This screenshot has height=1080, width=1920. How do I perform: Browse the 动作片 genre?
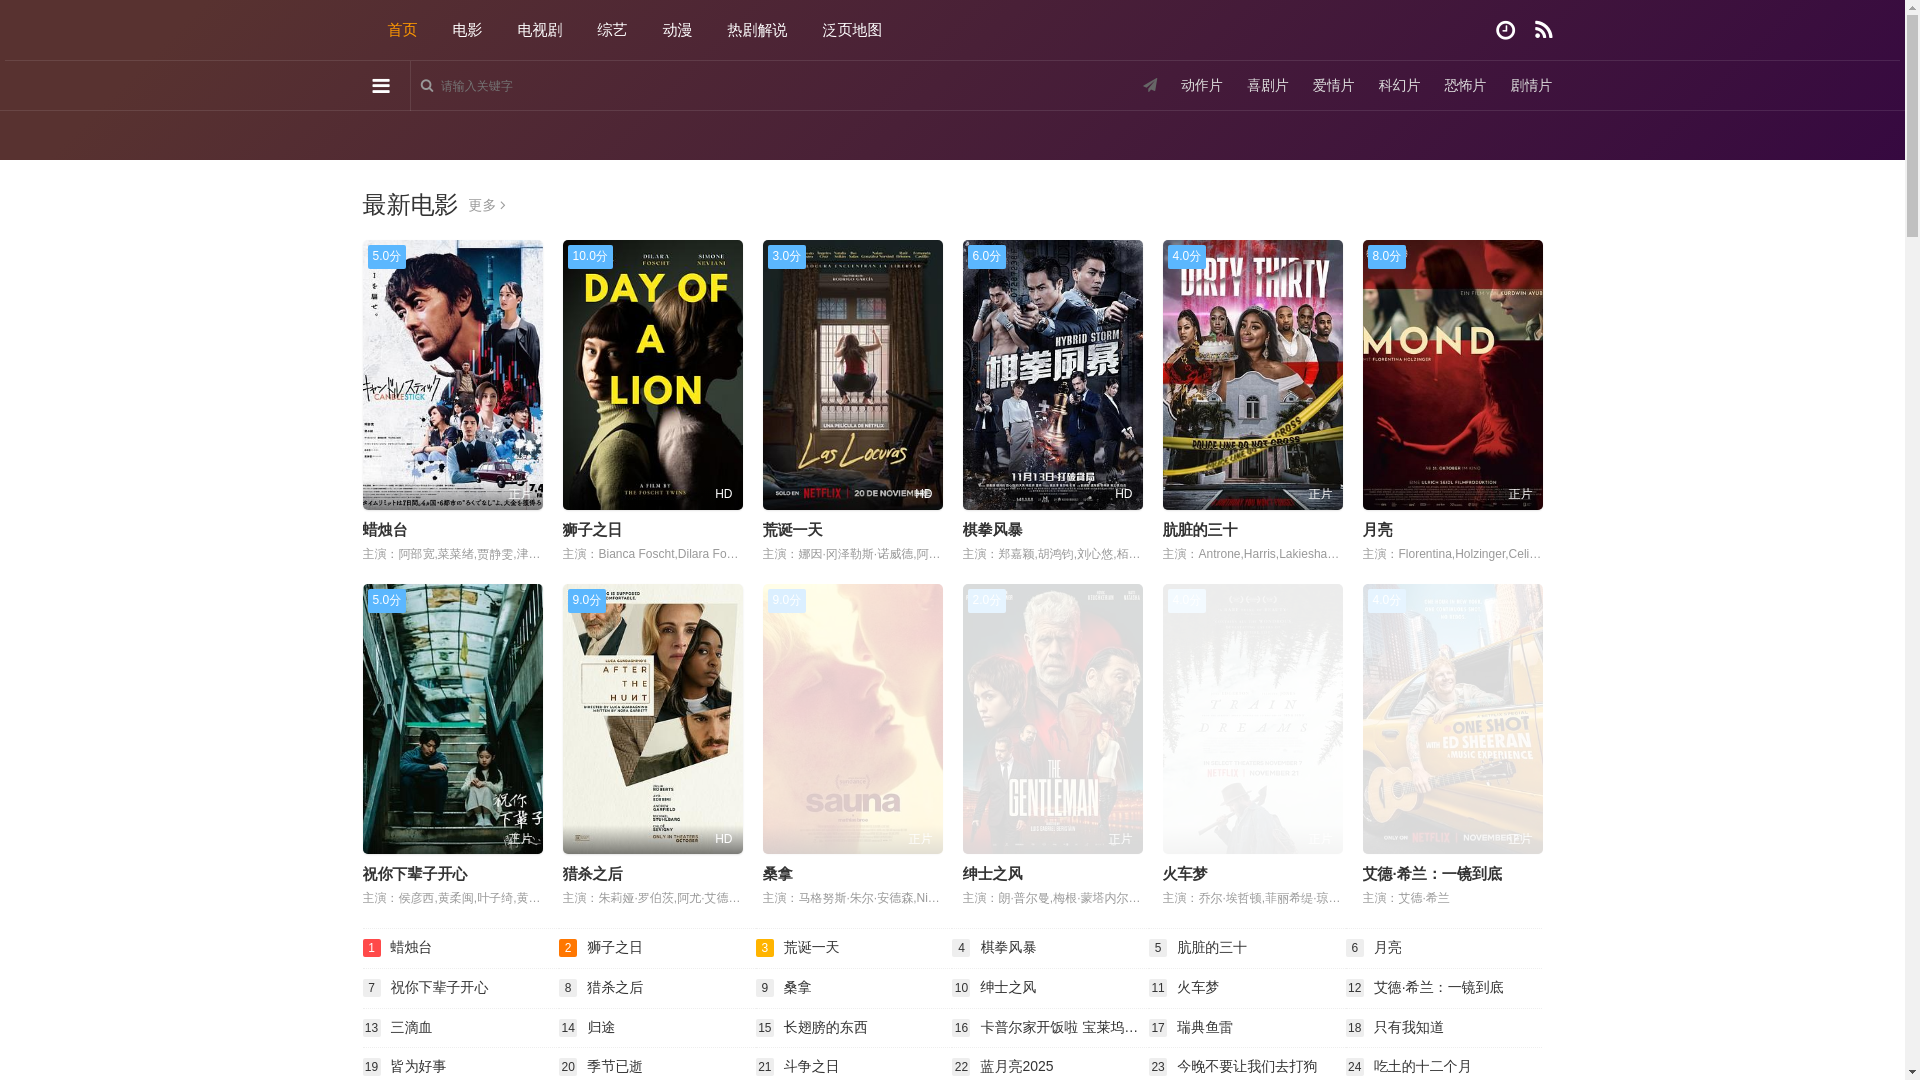click(1202, 85)
